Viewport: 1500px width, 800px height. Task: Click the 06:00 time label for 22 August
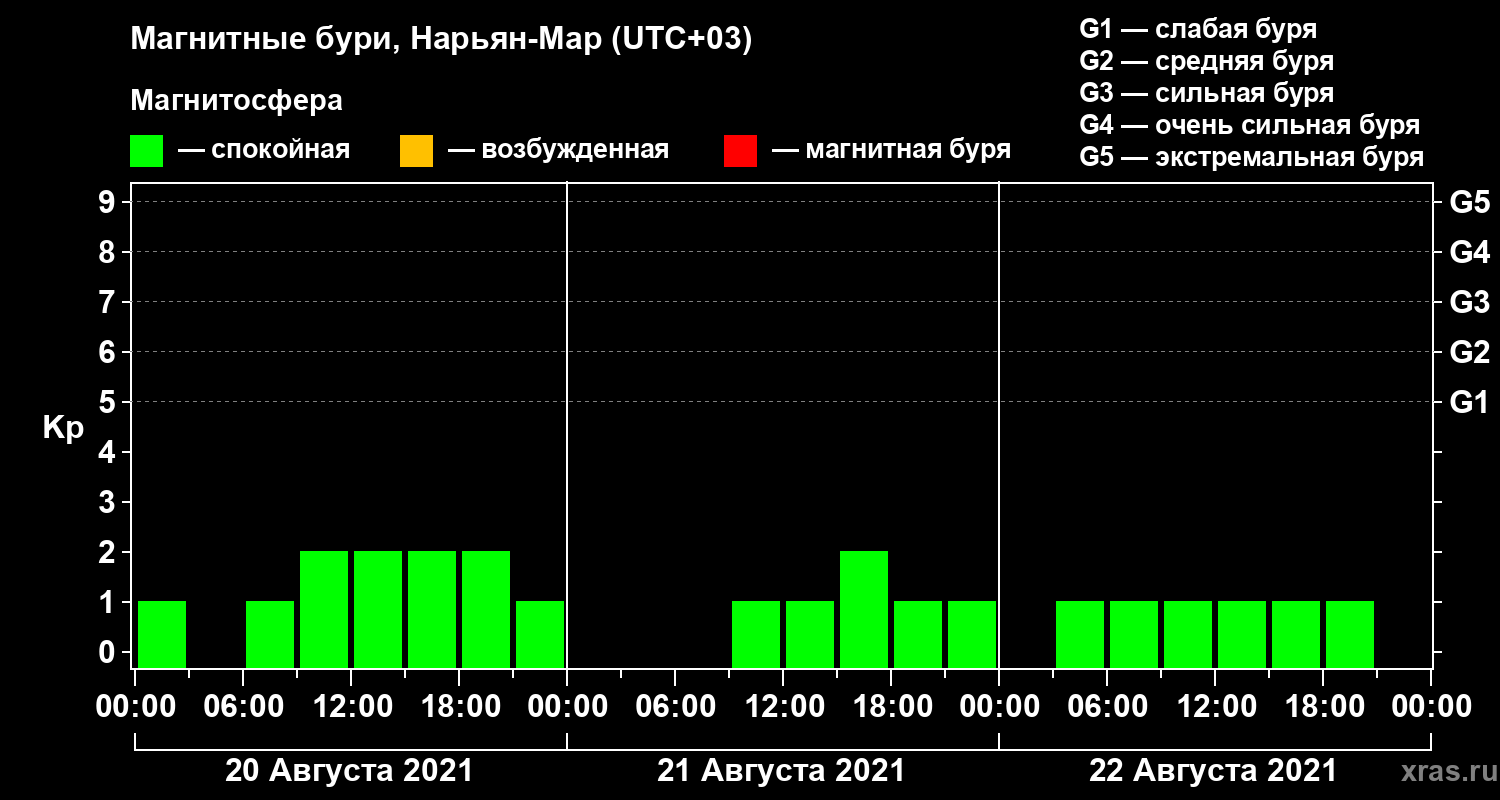pos(1107,707)
